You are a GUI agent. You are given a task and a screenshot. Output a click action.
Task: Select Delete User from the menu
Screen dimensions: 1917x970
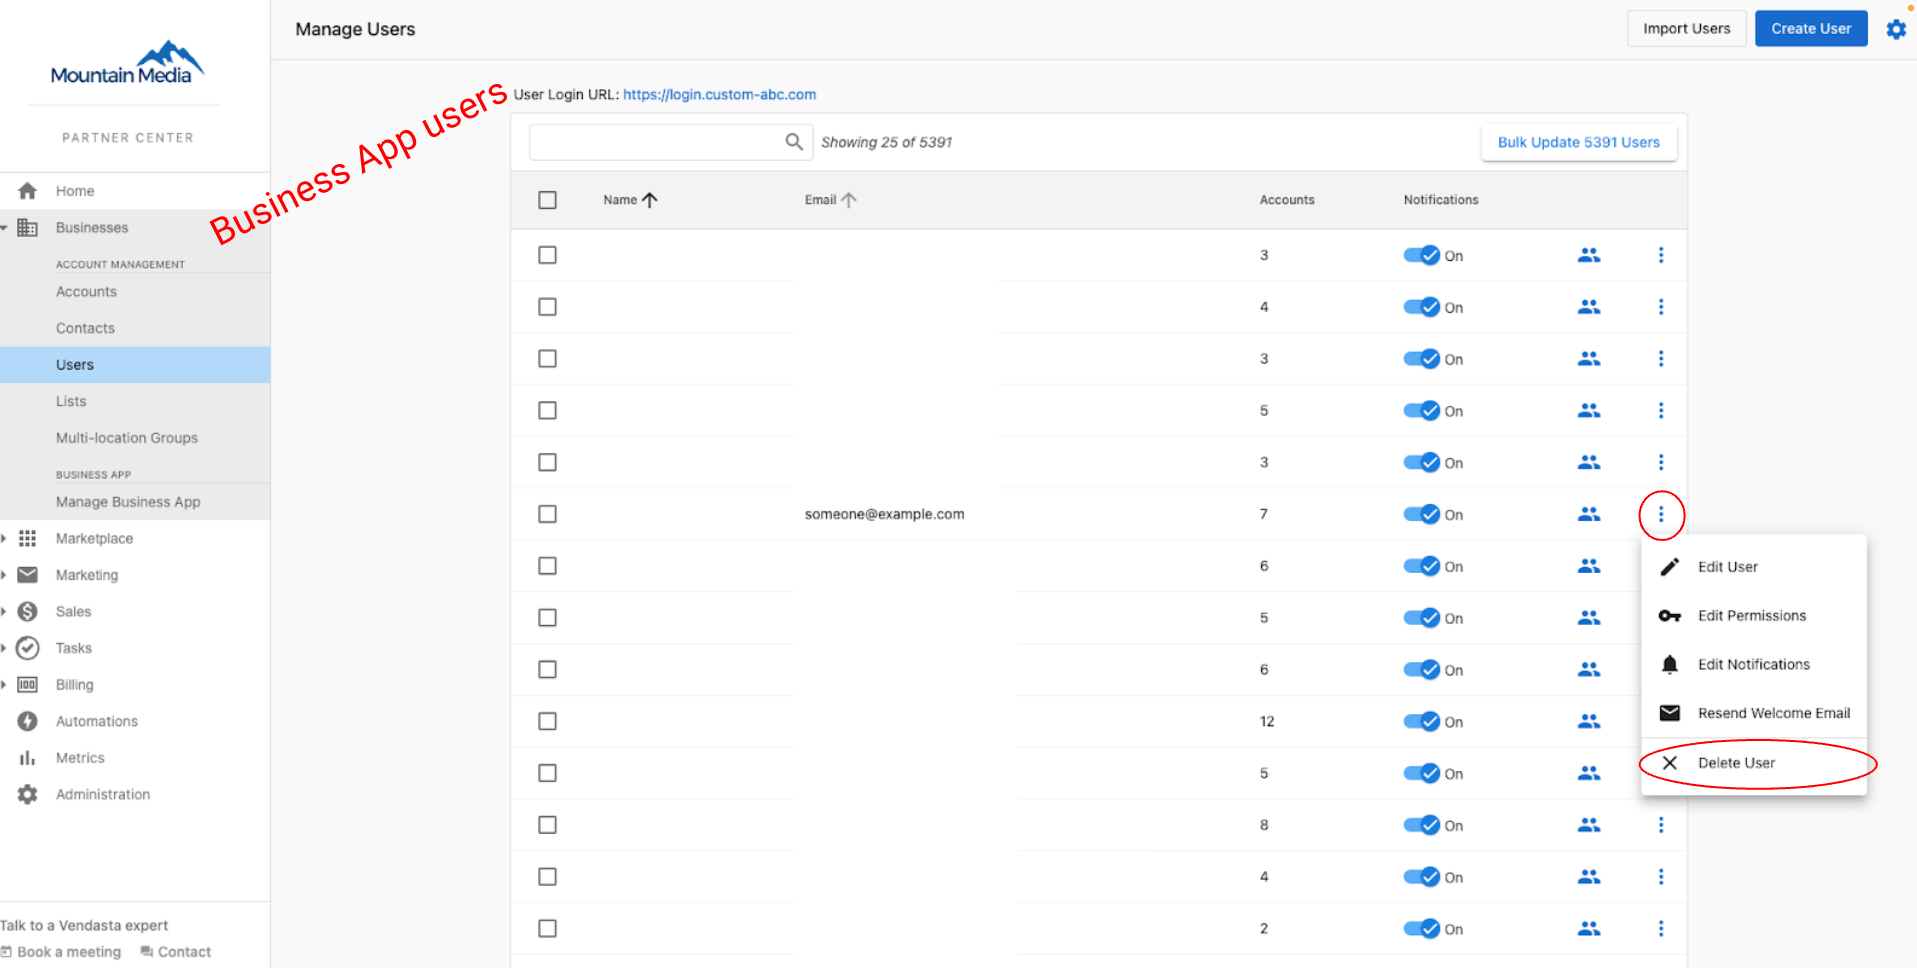(x=1754, y=763)
